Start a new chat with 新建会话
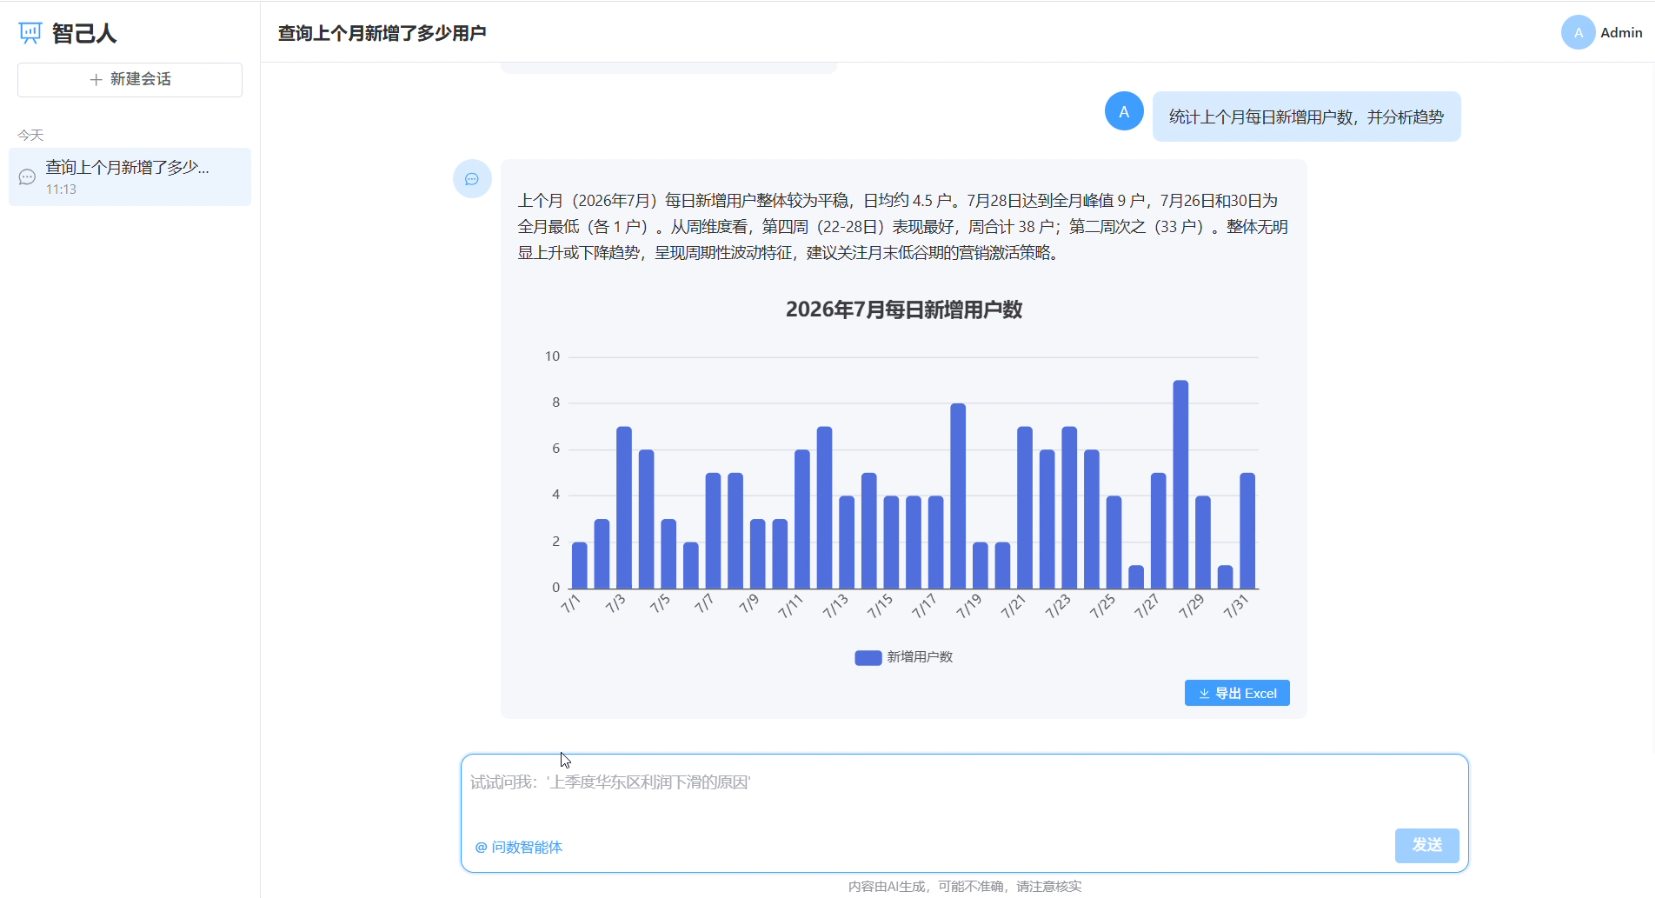1655x898 pixels. (130, 80)
